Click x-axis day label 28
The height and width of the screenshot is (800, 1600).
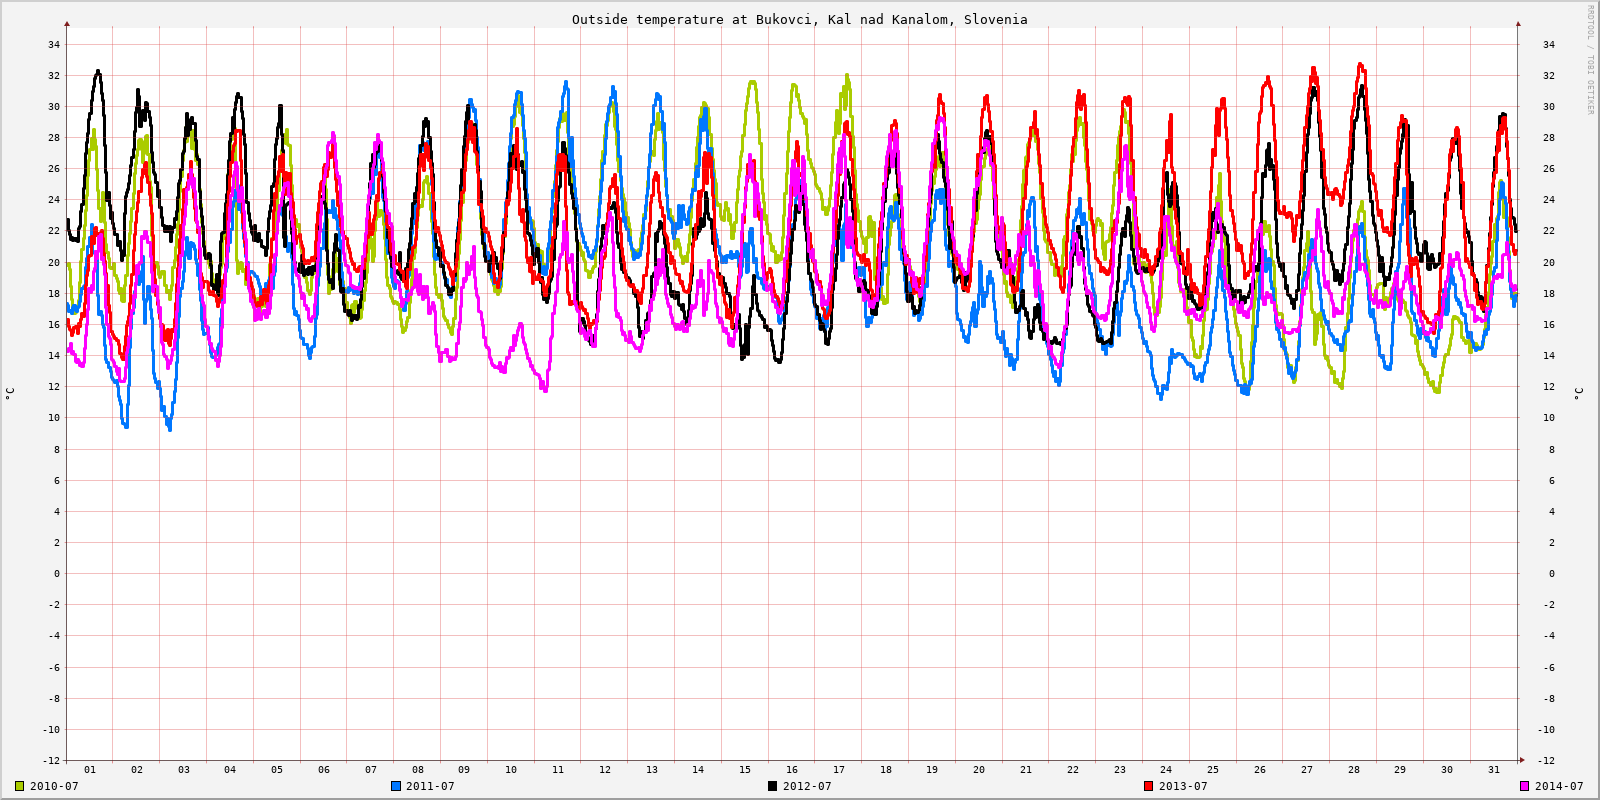pyautogui.click(x=1354, y=770)
